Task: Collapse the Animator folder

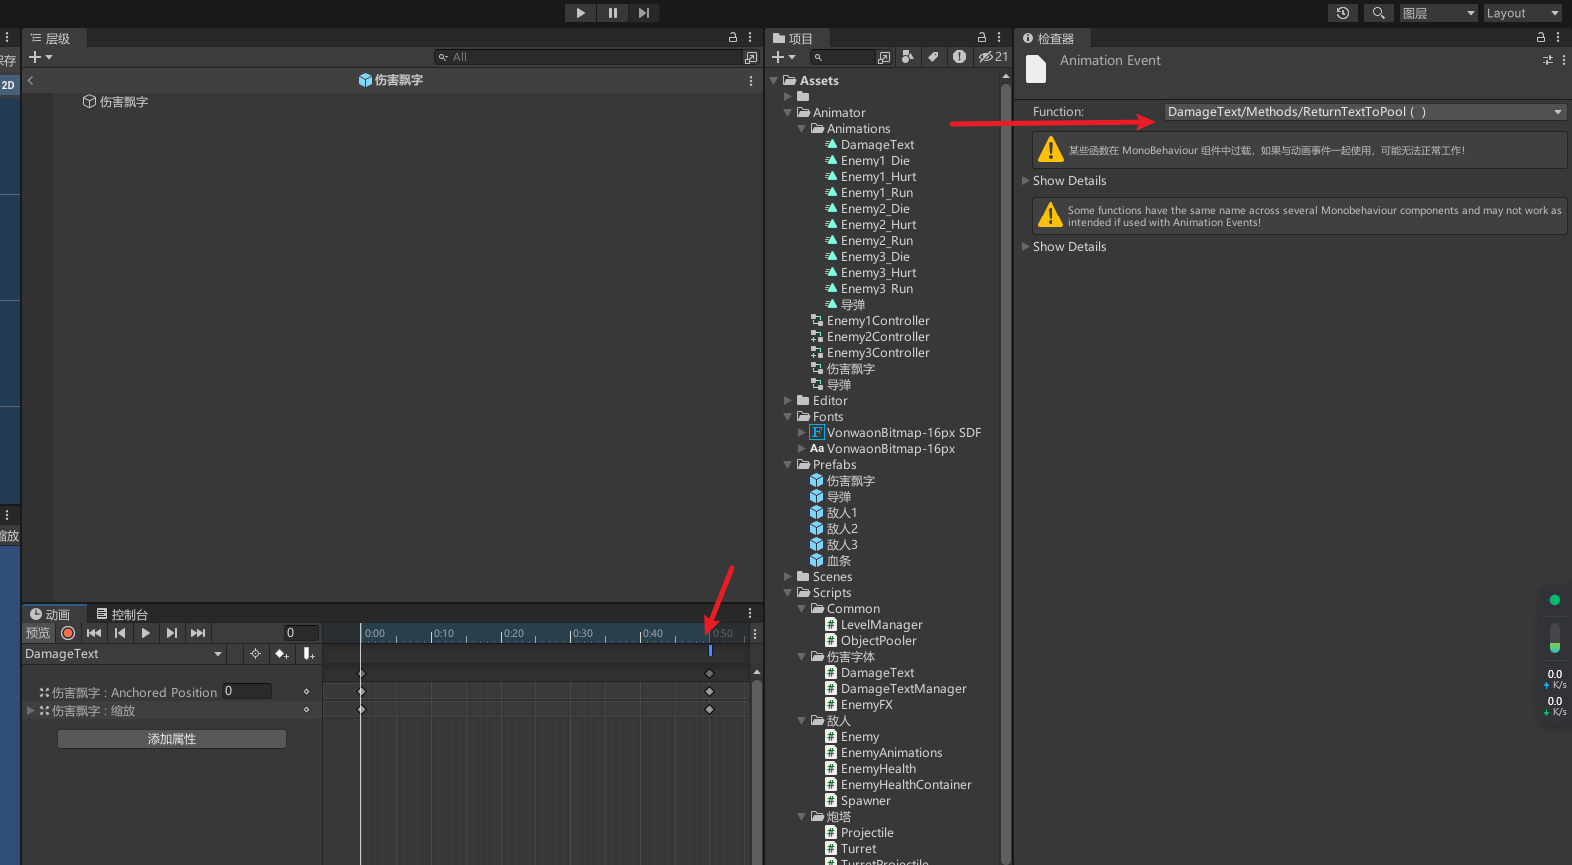Action: click(x=788, y=113)
